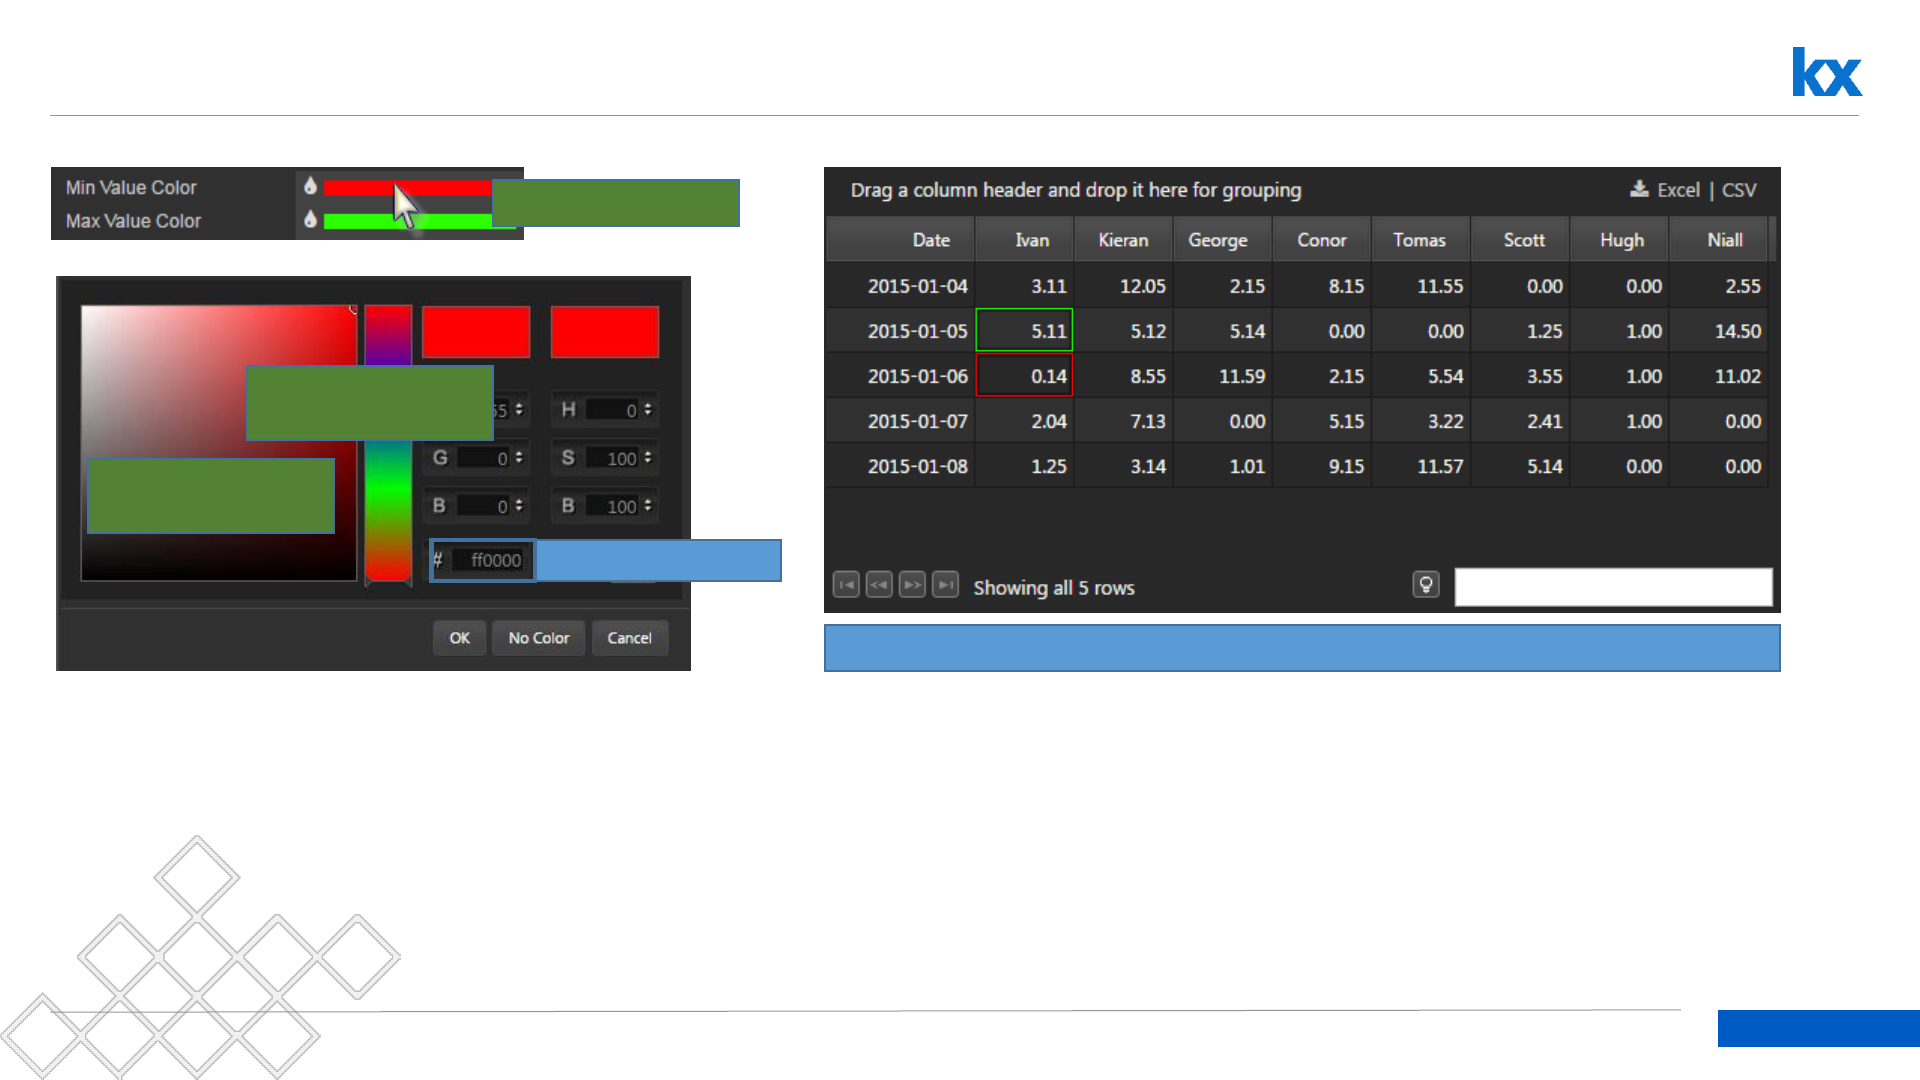Click the first page navigation icon

(846, 585)
